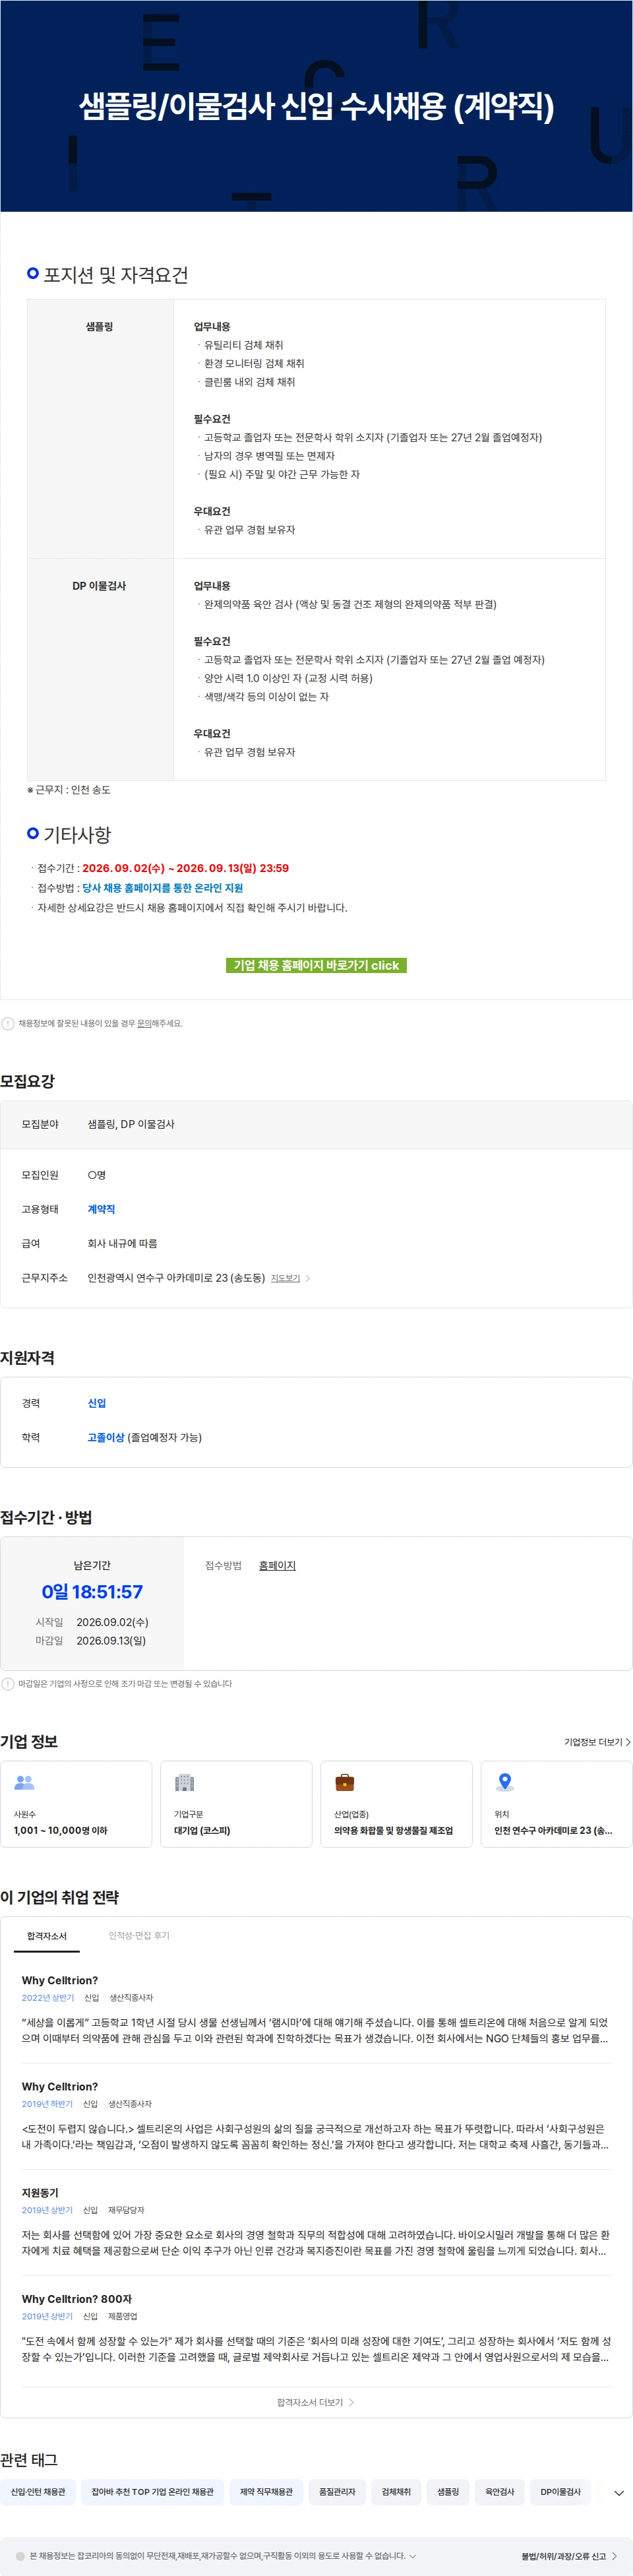The height and width of the screenshot is (2576, 633).
Task: Switch to 인적성·면접 후기 tab
Action: [x=139, y=1935]
